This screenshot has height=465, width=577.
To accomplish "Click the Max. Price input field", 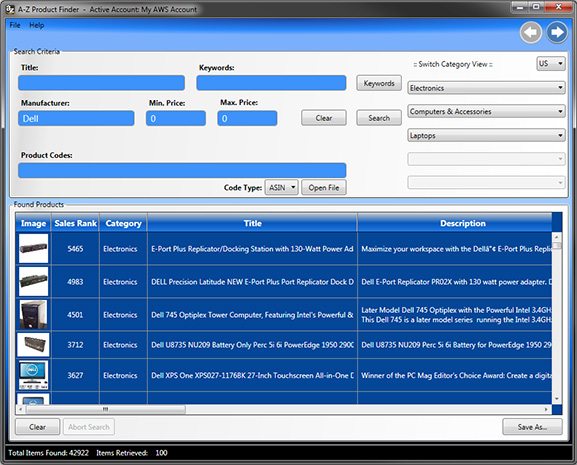I will point(247,118).
